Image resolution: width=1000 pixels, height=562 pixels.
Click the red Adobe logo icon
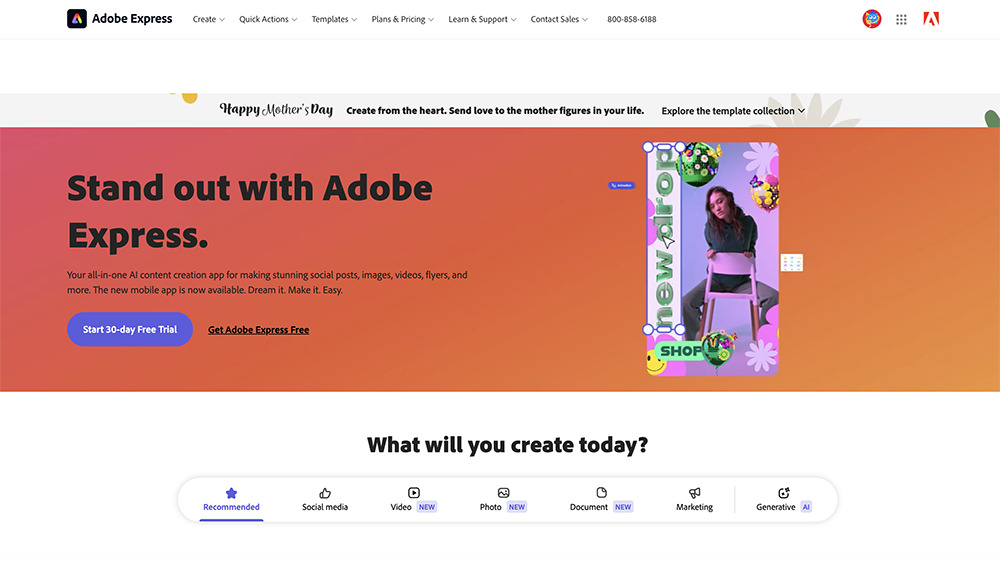pos(931,19)
